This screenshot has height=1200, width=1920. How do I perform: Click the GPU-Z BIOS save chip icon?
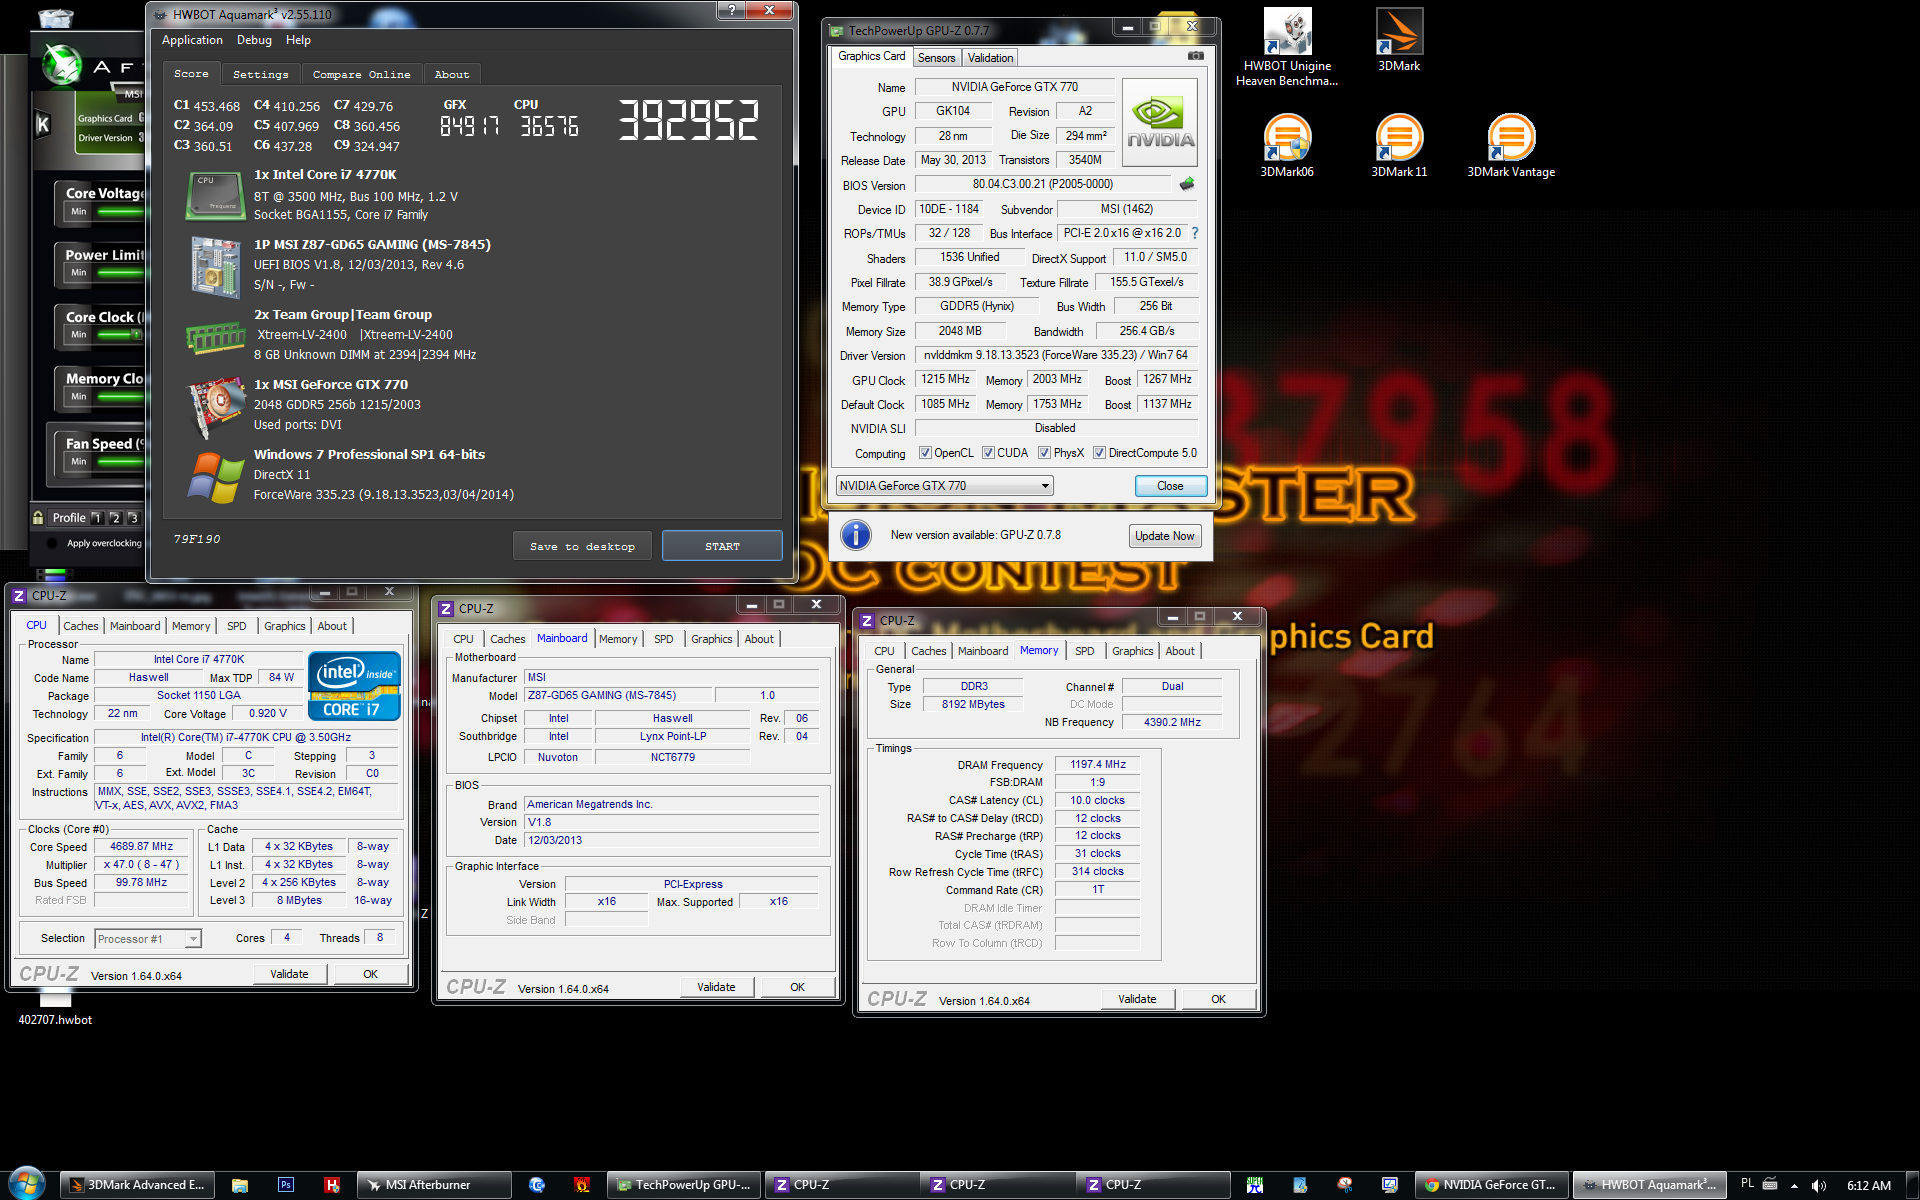[x=1187, y=184]
